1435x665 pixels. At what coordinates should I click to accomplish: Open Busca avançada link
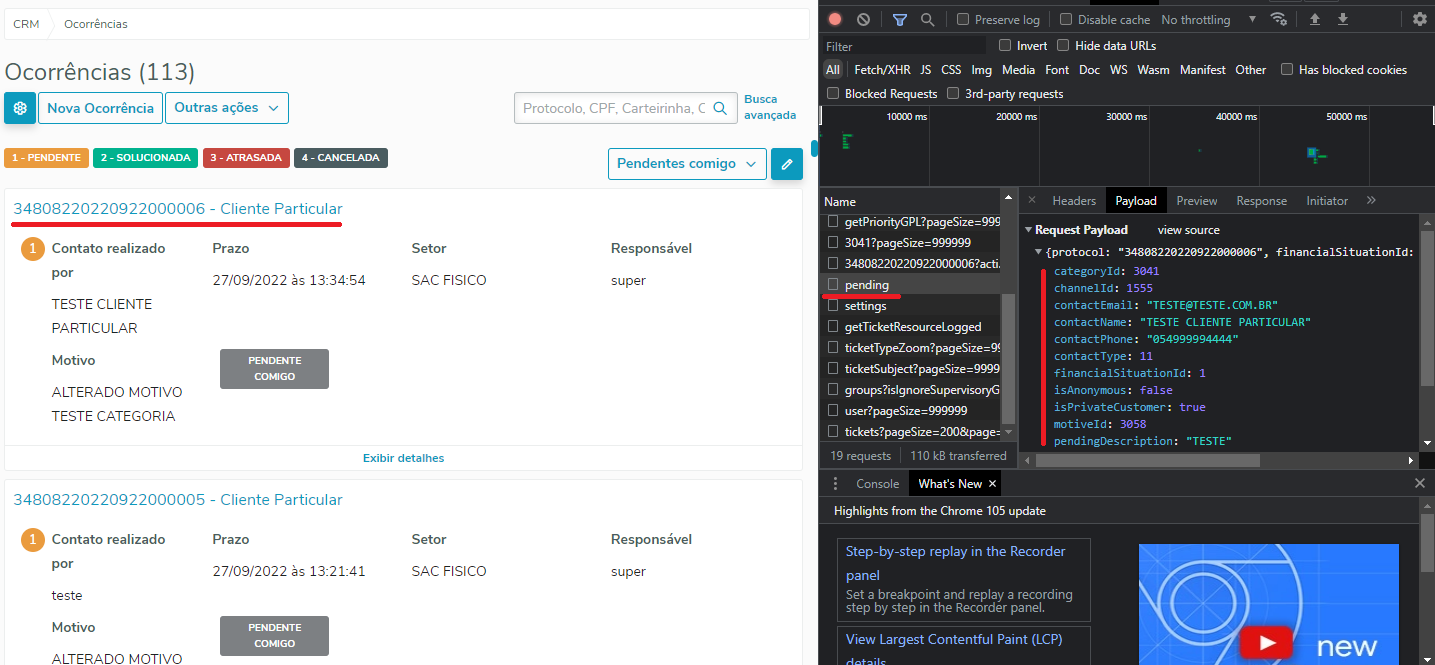[770, 107]
